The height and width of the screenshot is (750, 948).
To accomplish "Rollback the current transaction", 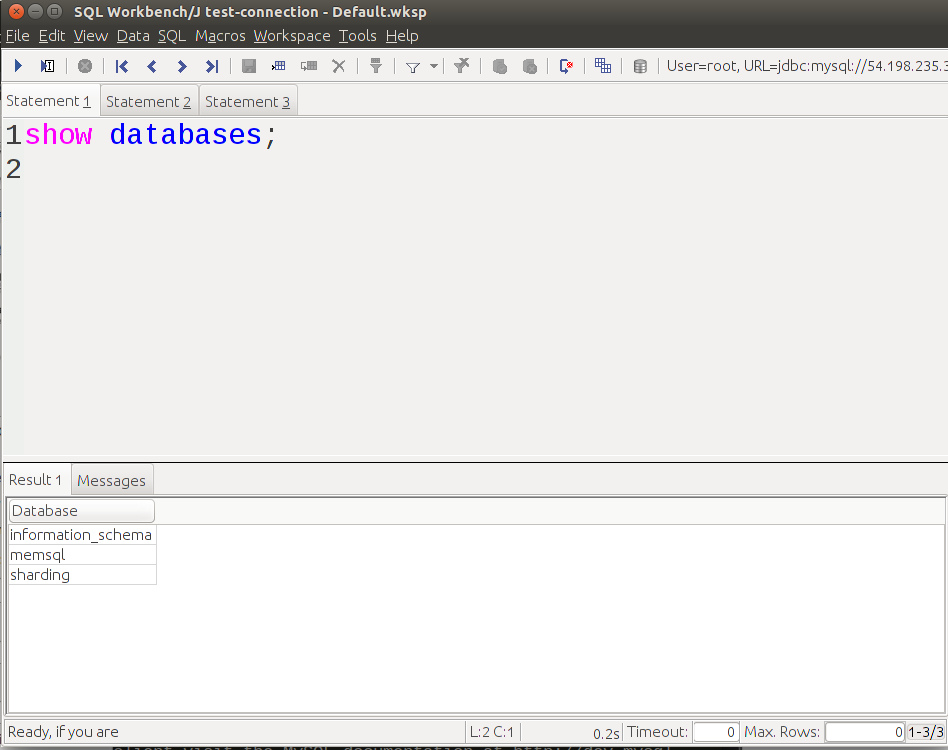I will tap(529, 66).
